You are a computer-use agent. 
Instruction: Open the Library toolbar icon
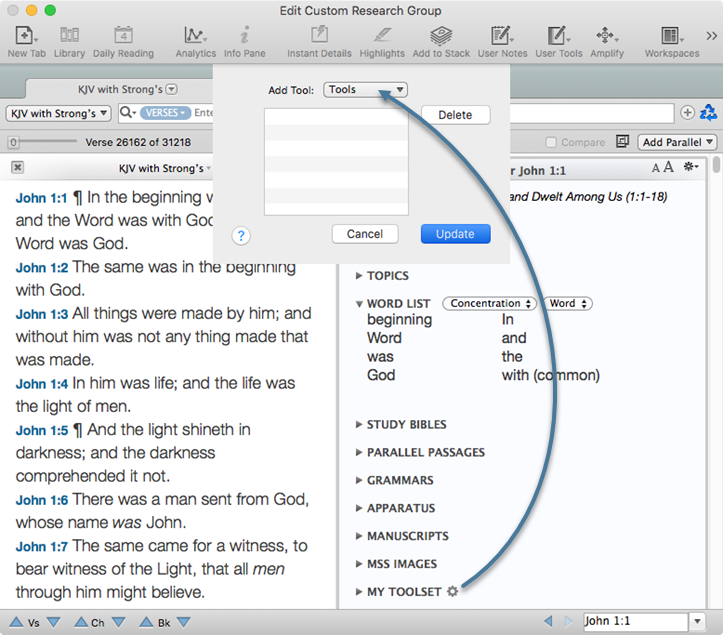[x=69, y=36]
